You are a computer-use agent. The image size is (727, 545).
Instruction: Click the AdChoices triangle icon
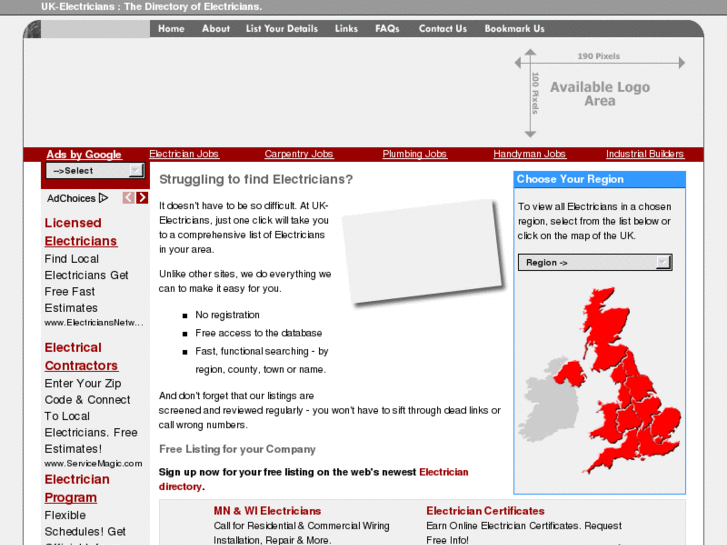point(104,198)
